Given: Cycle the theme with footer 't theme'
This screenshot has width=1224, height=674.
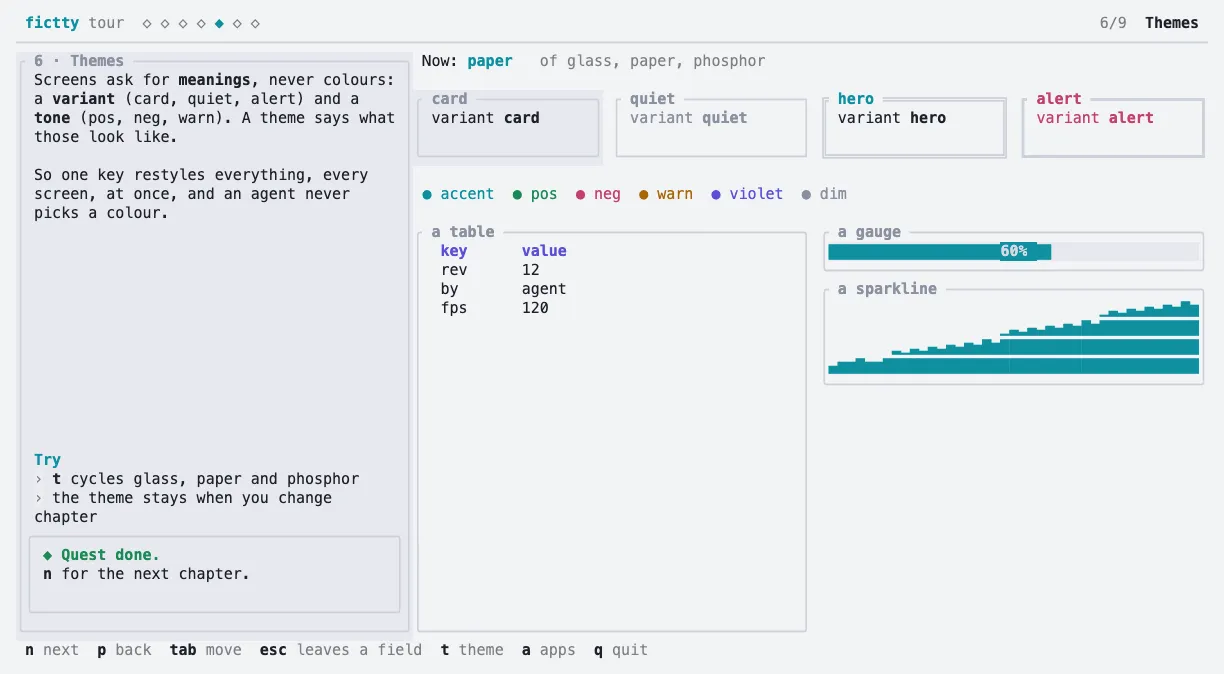Looking at the screenshot, I should 472,650.
